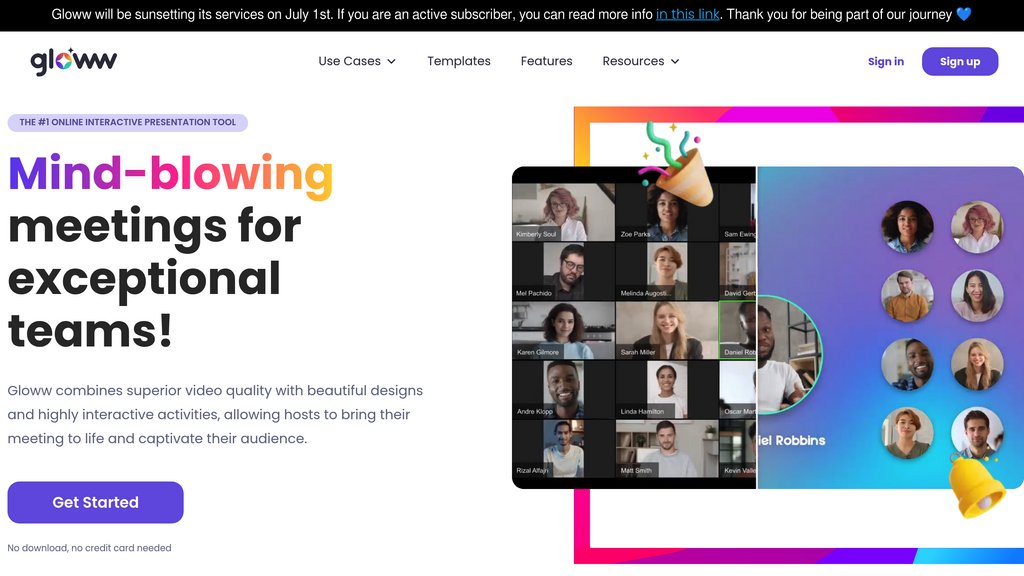The width and height of the screenshot is (1024, 576).
Task: Click Andre Klopp's video tile
Action: coord(563,389)
